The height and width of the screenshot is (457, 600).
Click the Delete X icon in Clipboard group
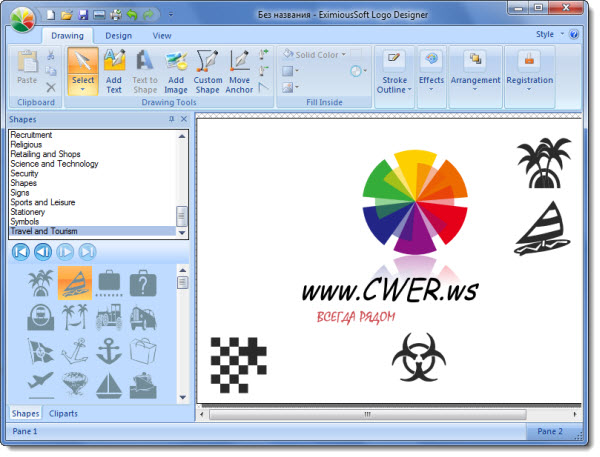[x=51, y=87]
